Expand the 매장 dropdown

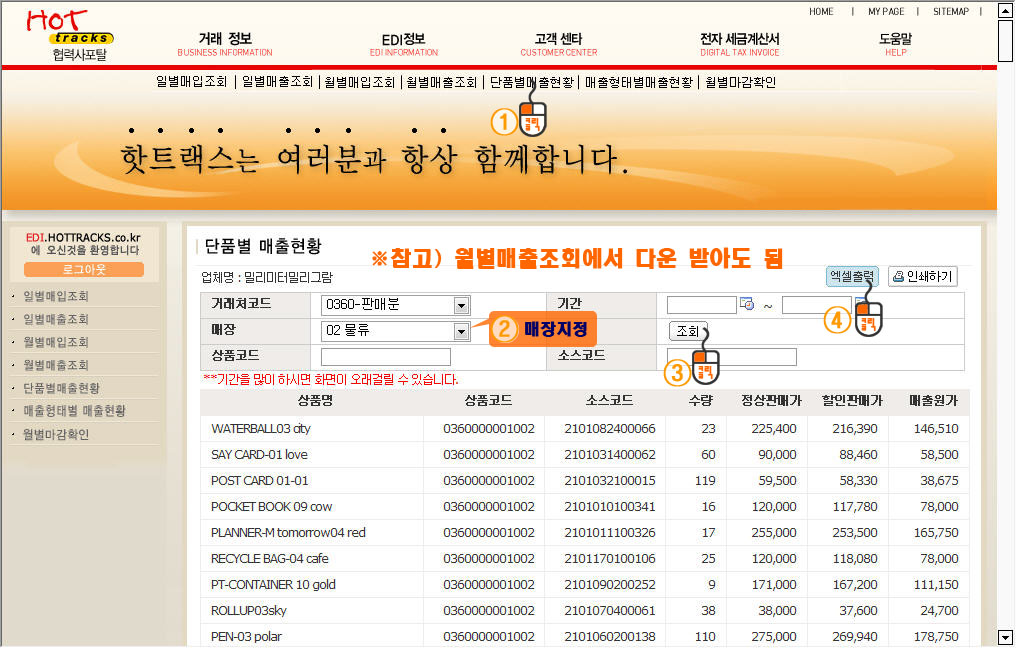point(461,331)
